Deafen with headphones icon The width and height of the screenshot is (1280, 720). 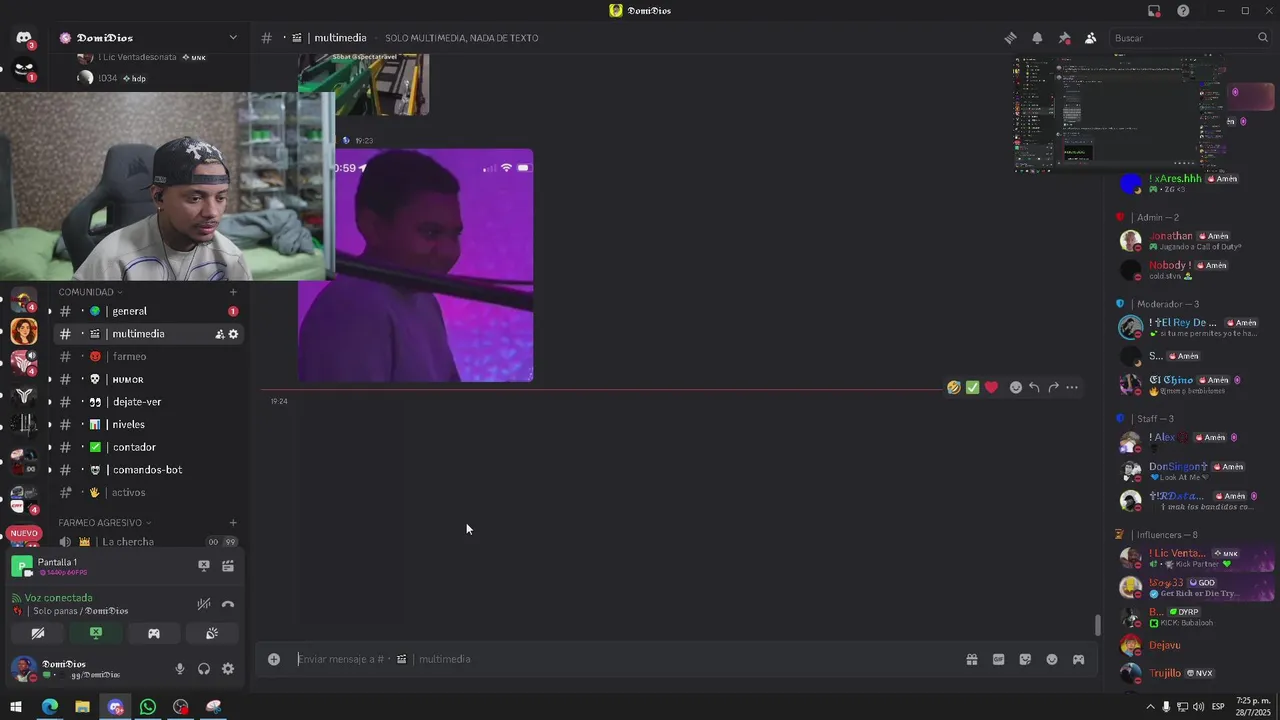click(204, 669)
